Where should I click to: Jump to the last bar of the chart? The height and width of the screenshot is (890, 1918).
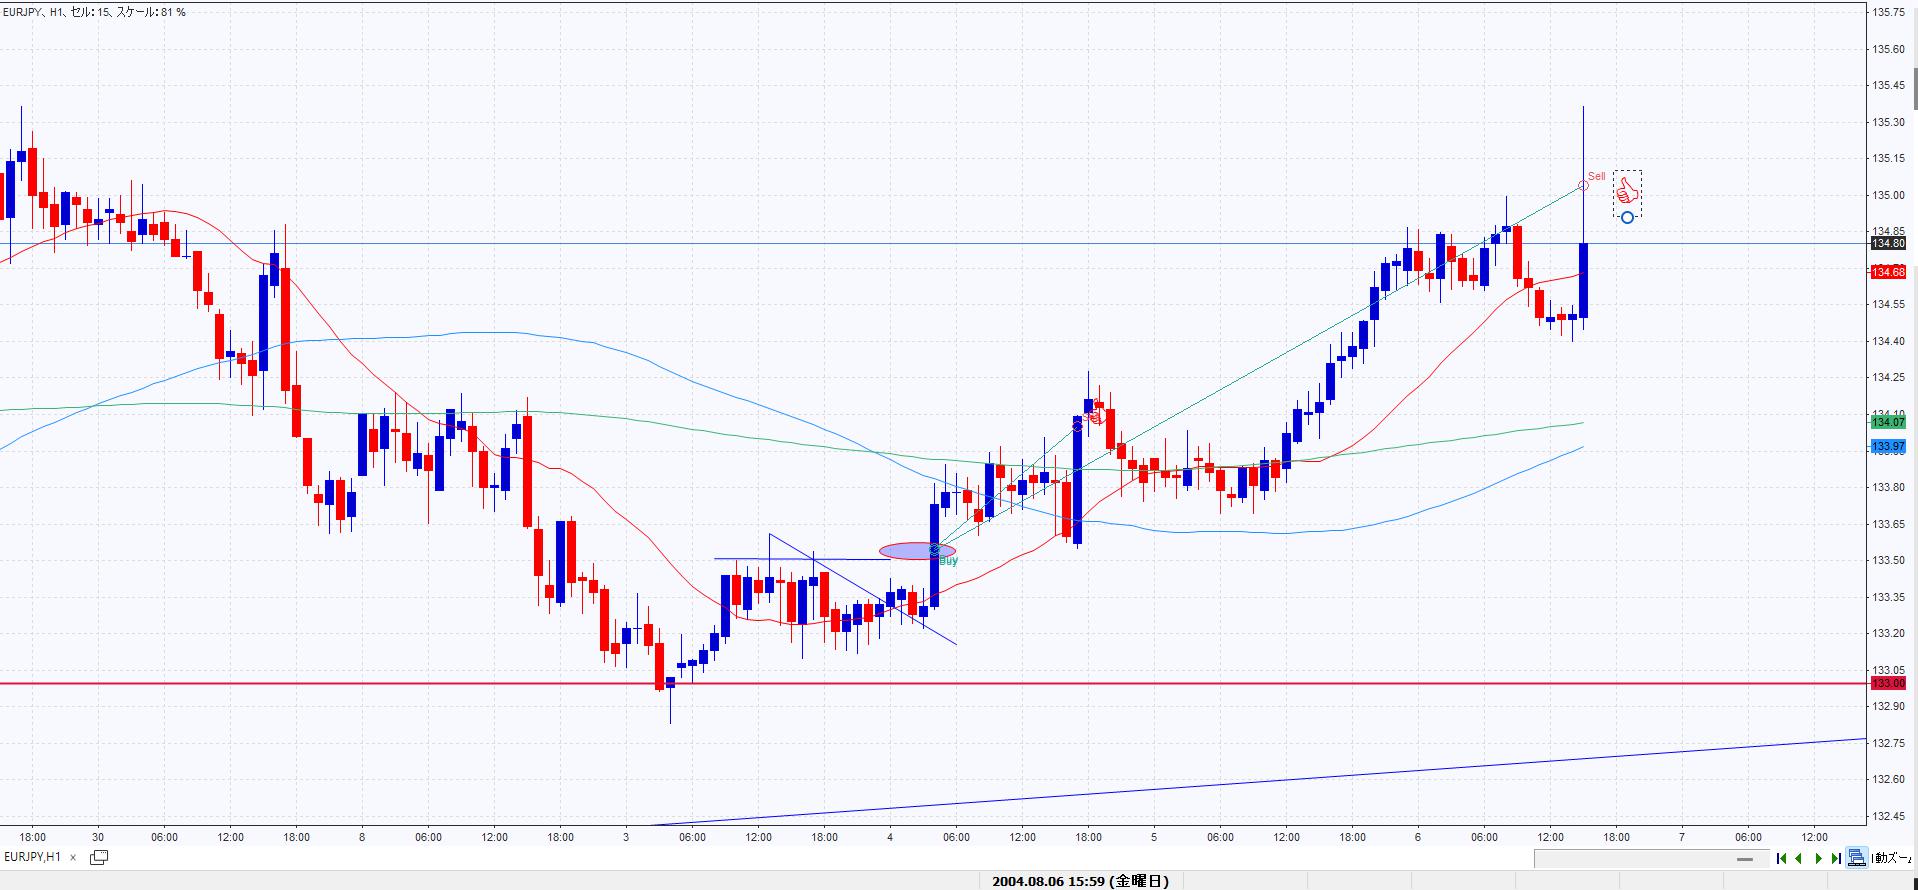tap(1836, 858)
